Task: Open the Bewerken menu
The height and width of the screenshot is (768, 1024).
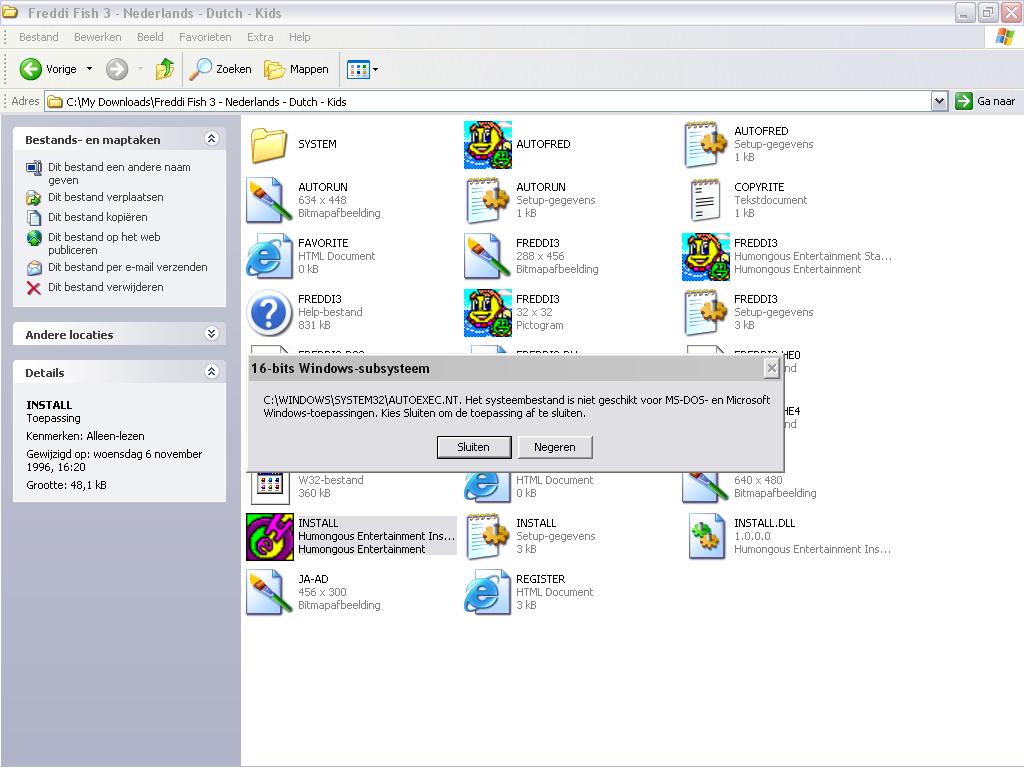Action: click(97, 37)
